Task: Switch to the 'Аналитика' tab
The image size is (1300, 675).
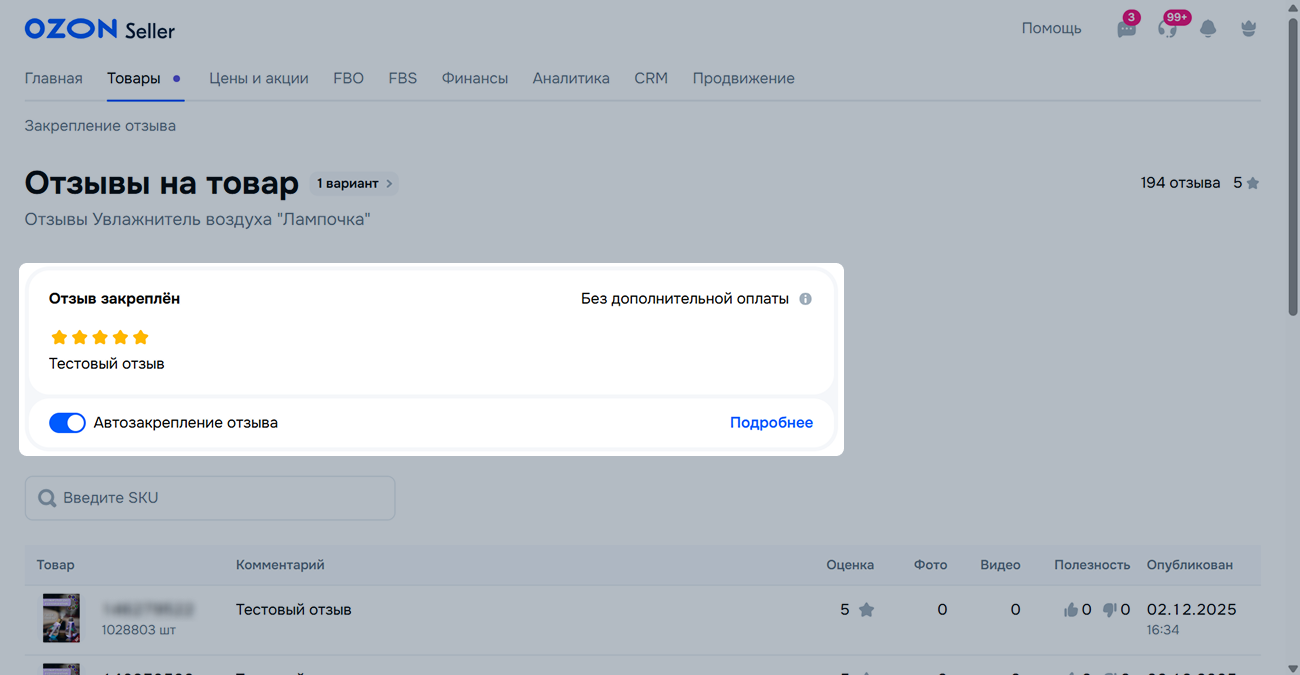Action: 571,78
